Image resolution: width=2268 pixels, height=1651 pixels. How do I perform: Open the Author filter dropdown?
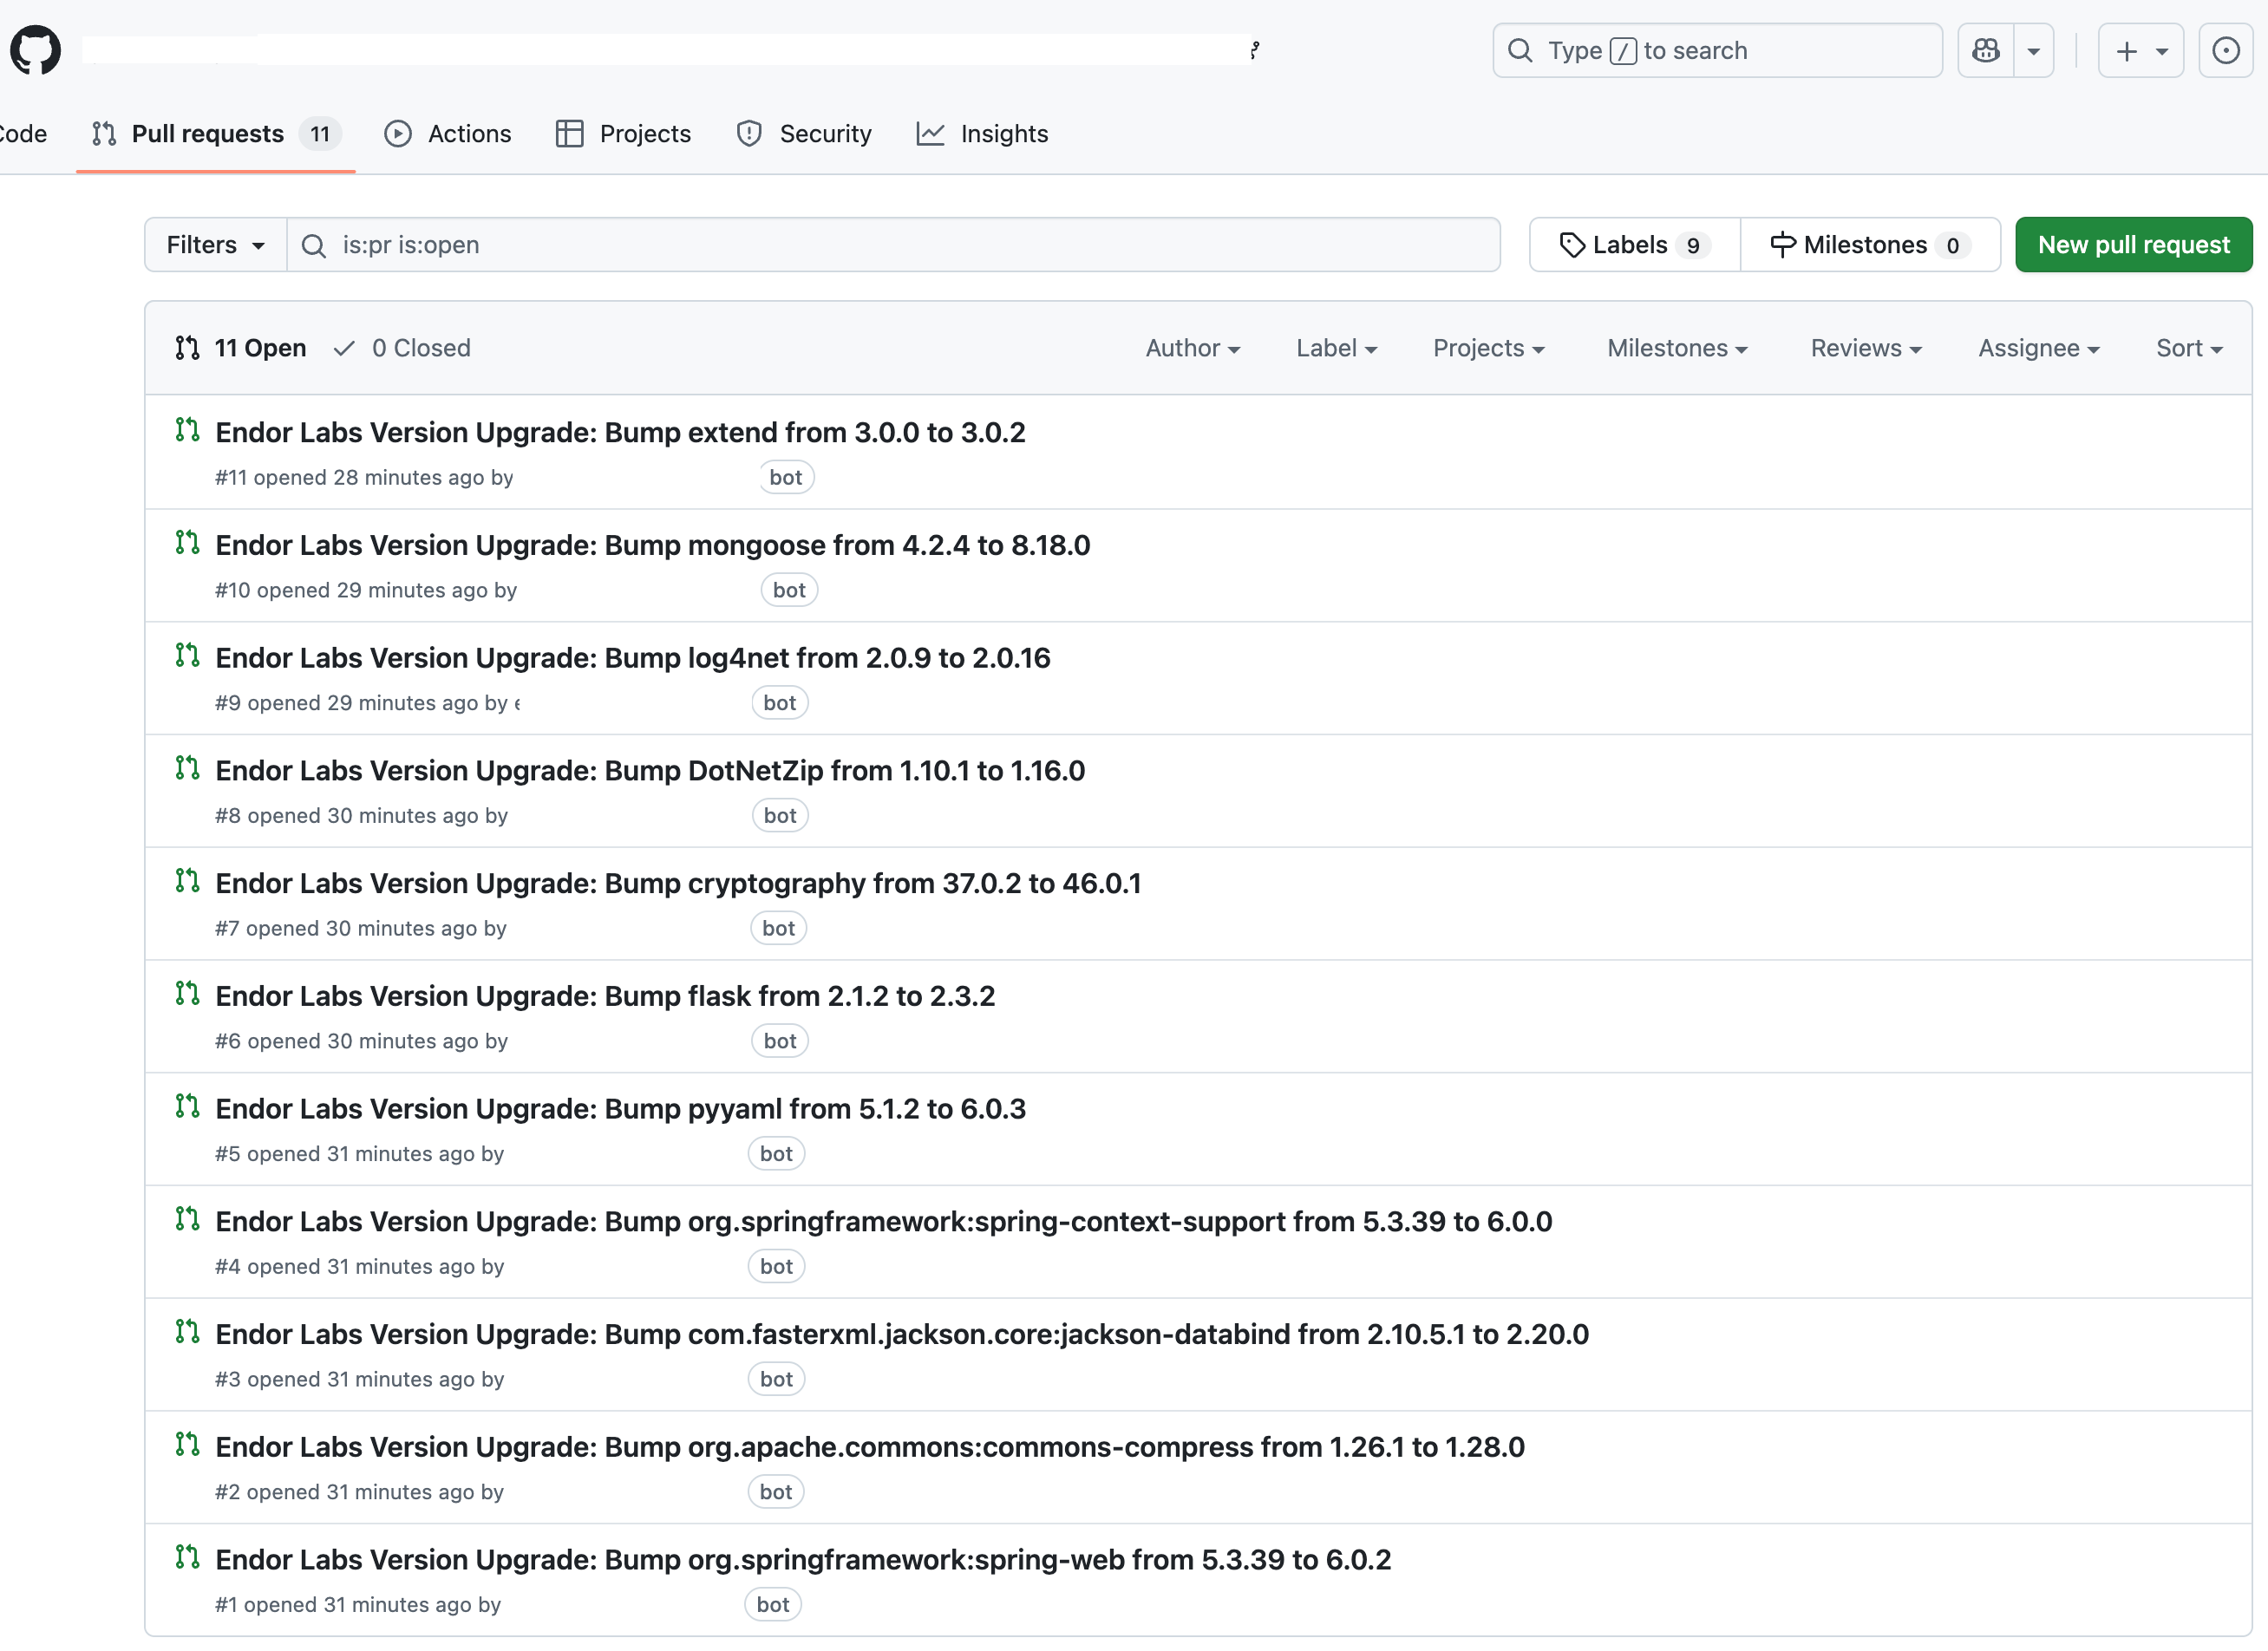pyautogui.click(x=1192, y=348)
